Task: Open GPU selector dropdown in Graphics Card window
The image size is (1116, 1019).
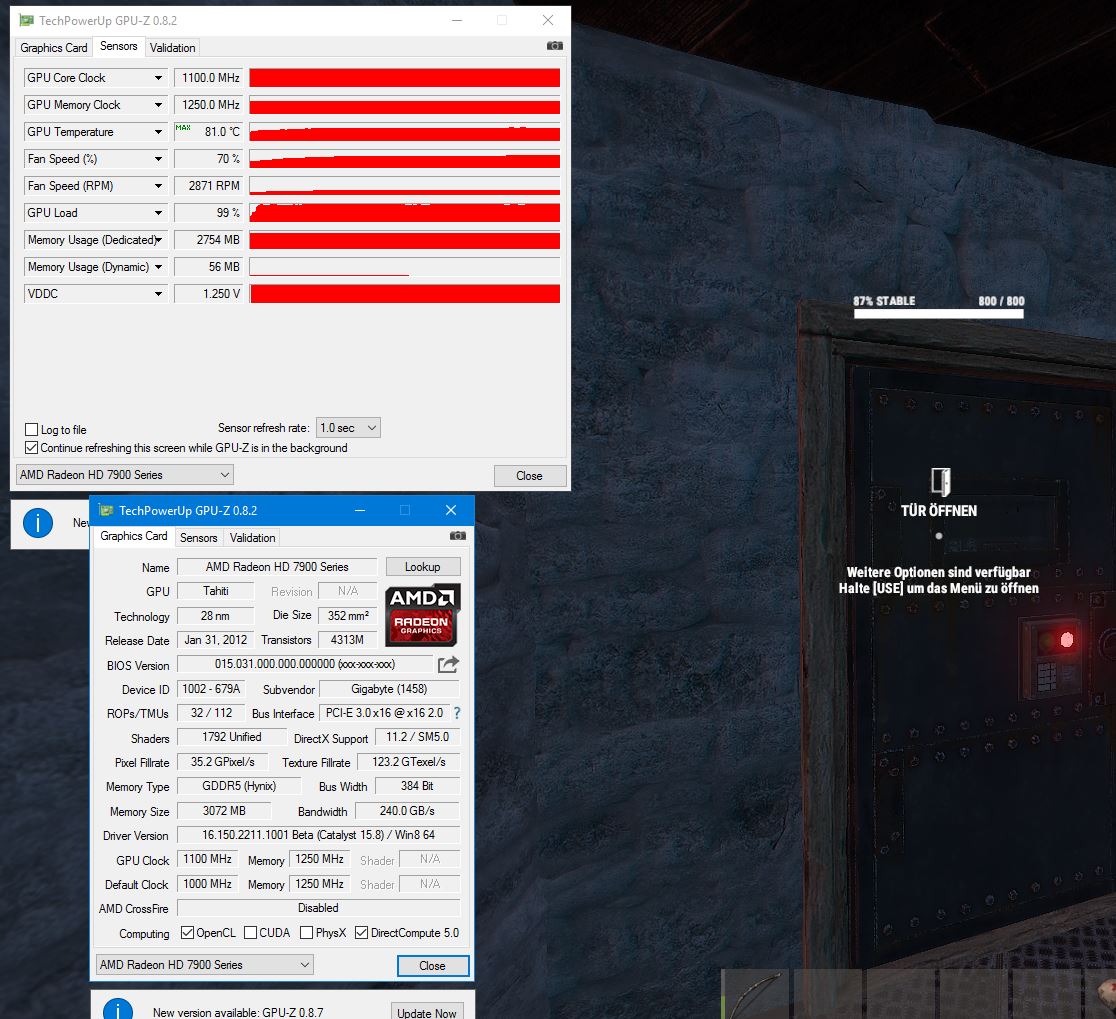Action: (x=204, y=965)
